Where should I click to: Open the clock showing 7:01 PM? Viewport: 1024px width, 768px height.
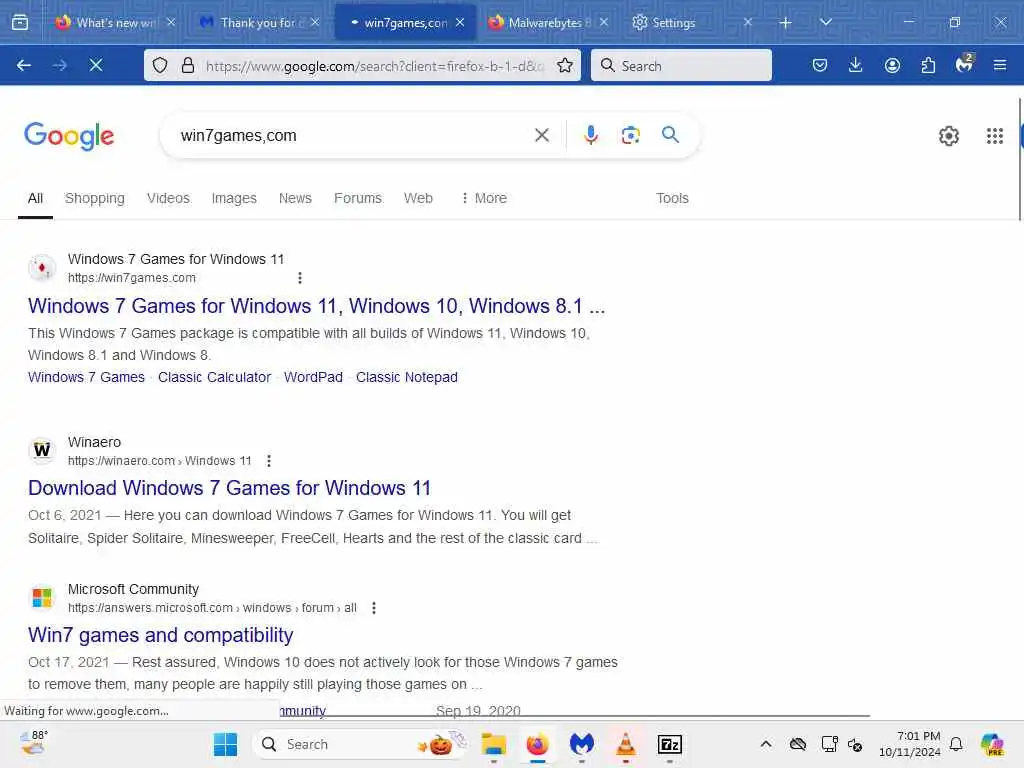coord(910,744)
